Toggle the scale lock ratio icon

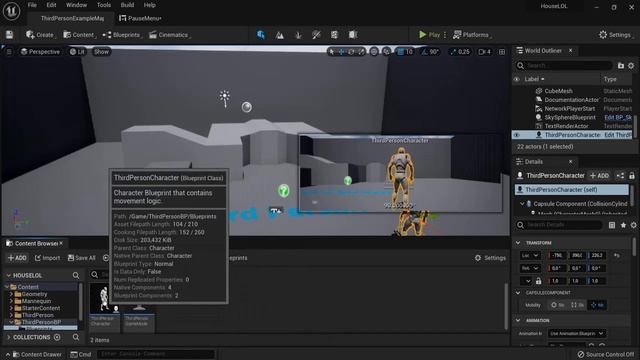pos(538,281)
